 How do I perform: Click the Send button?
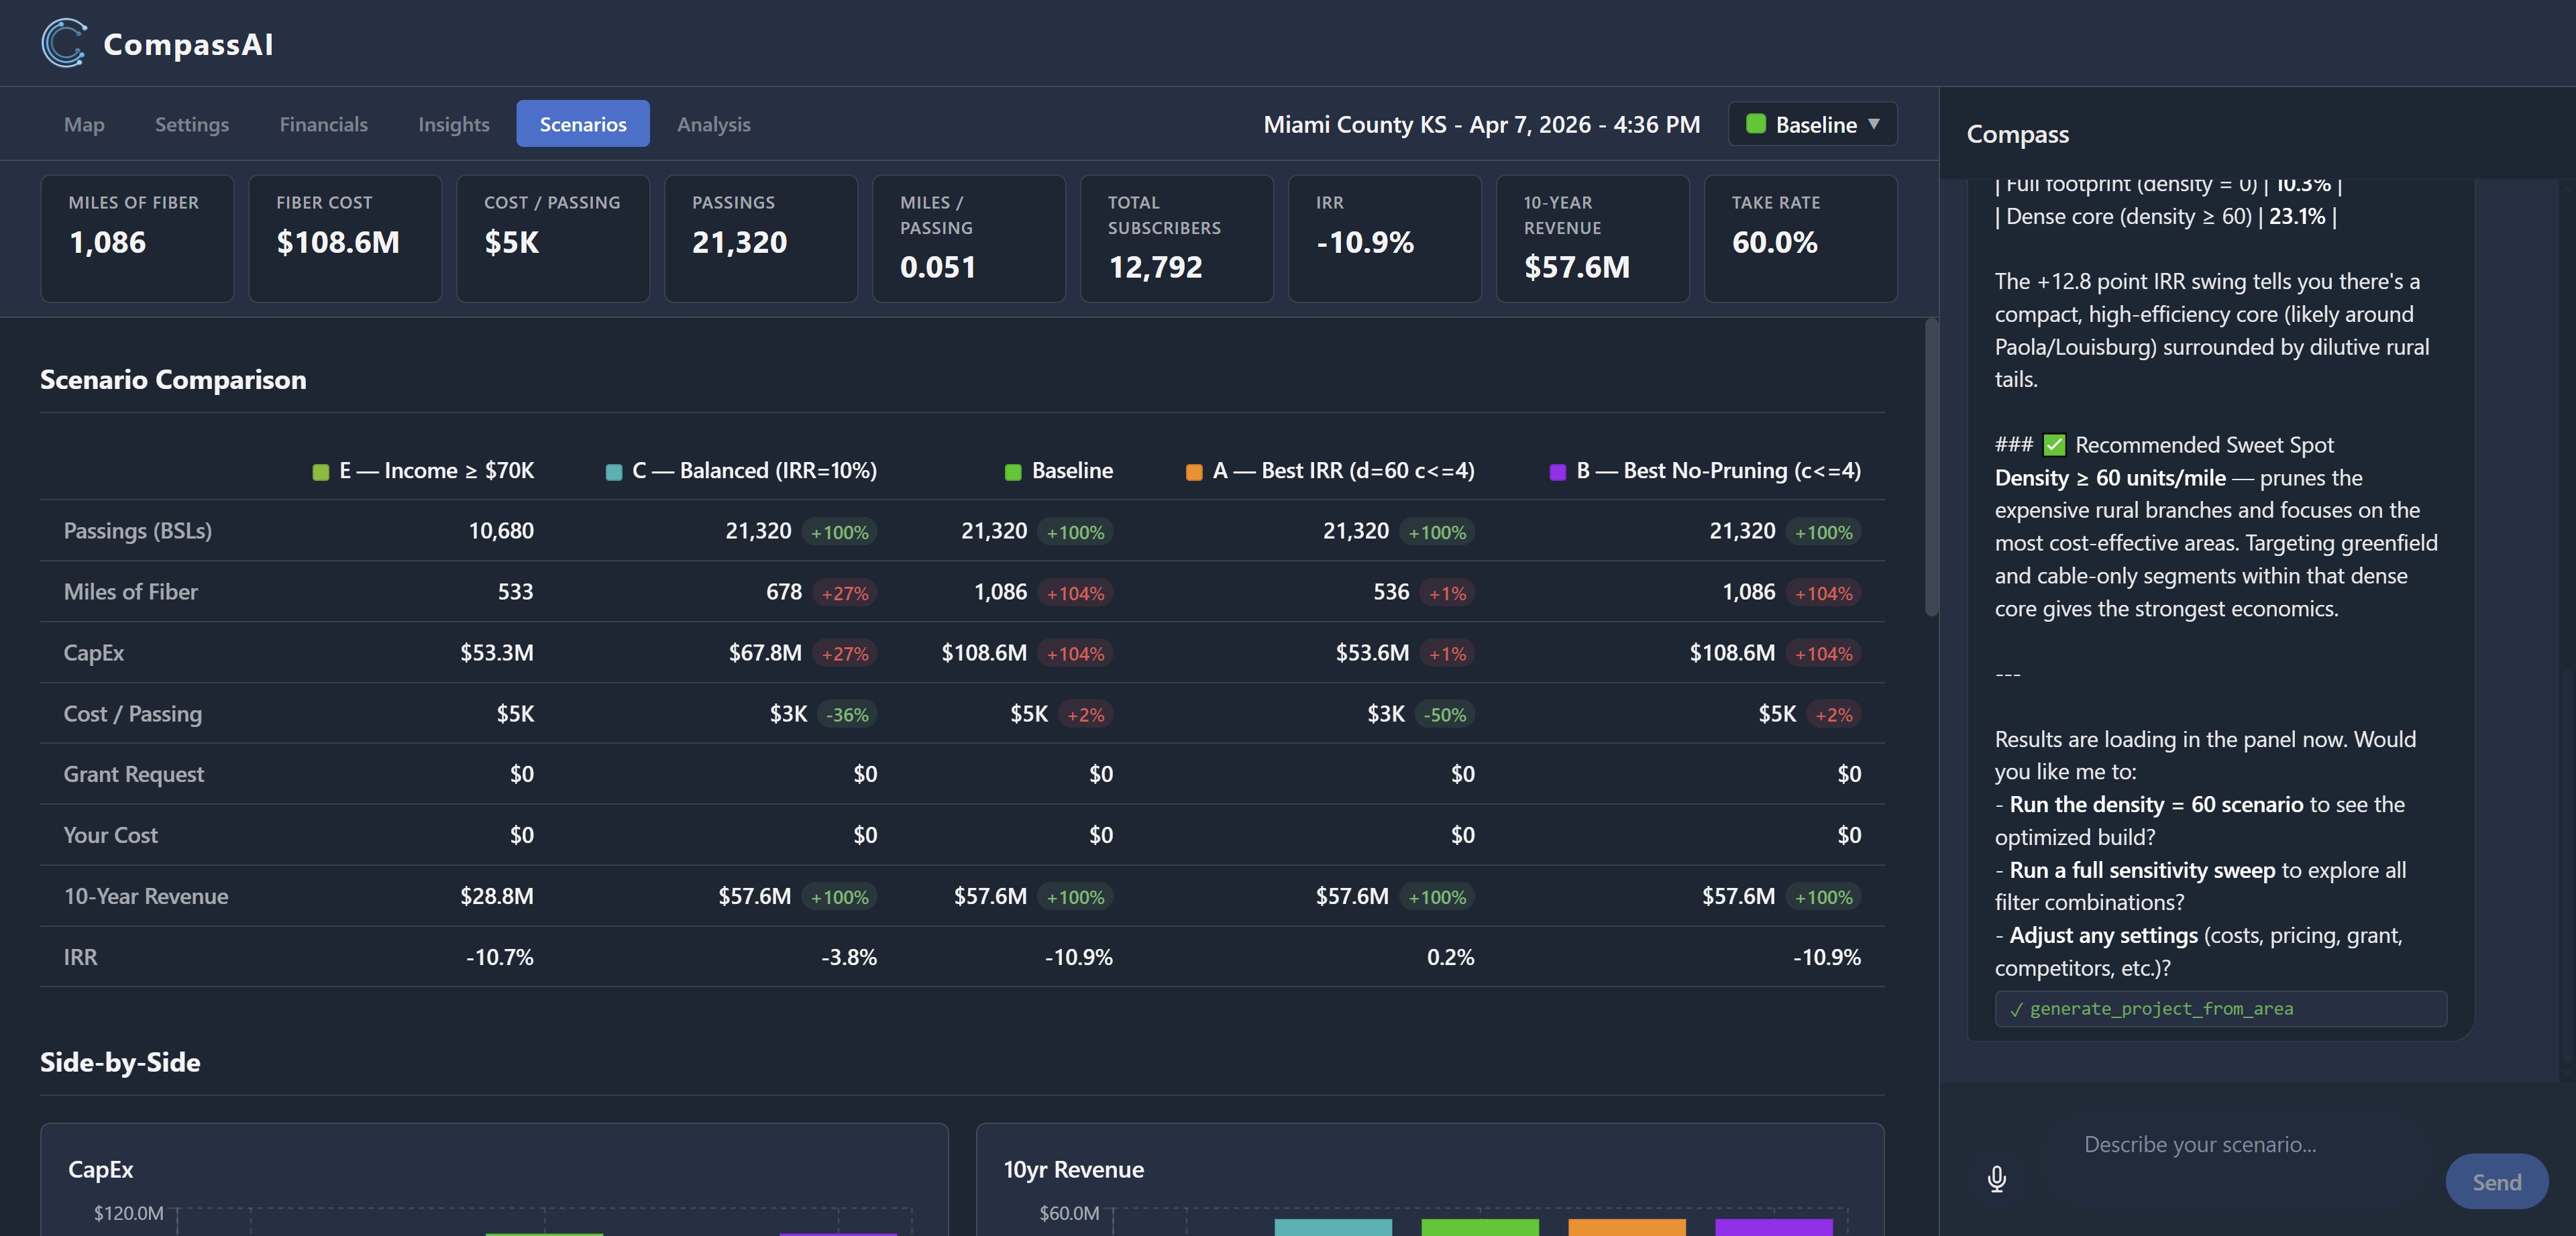(2496, 1182)
